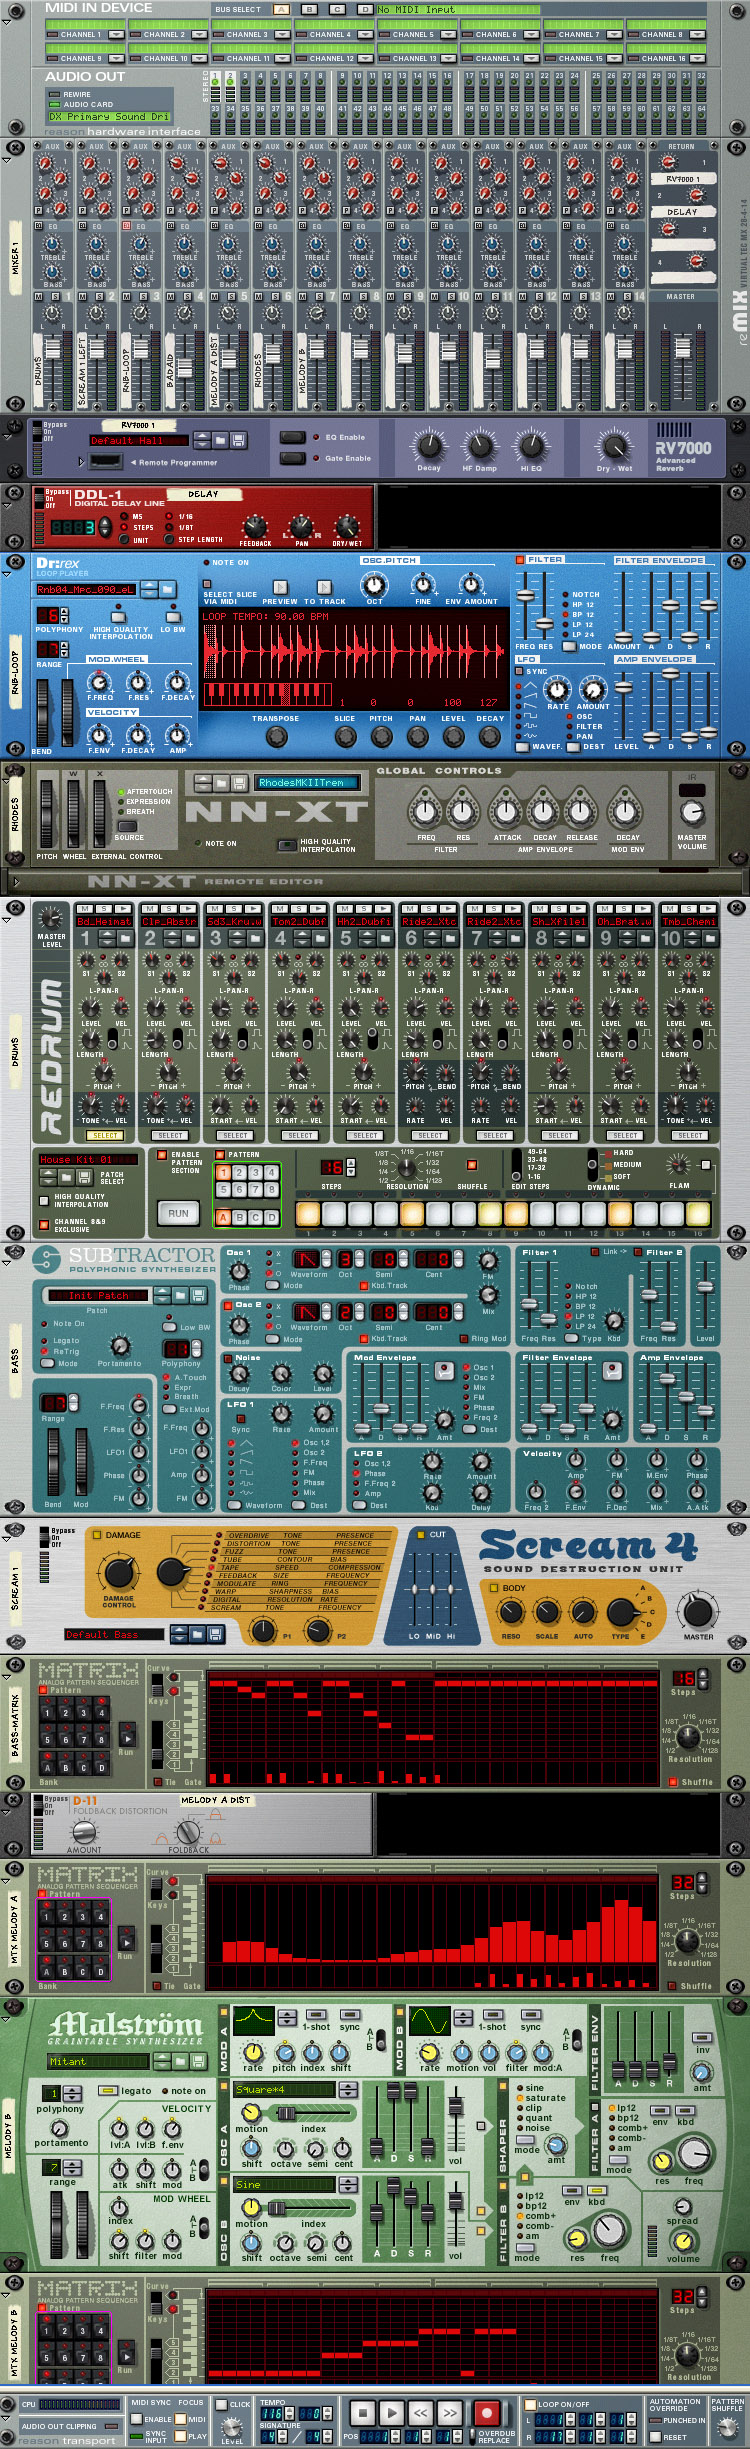Expand the NN-XT Remote Editor panel

tap(14, 882)
